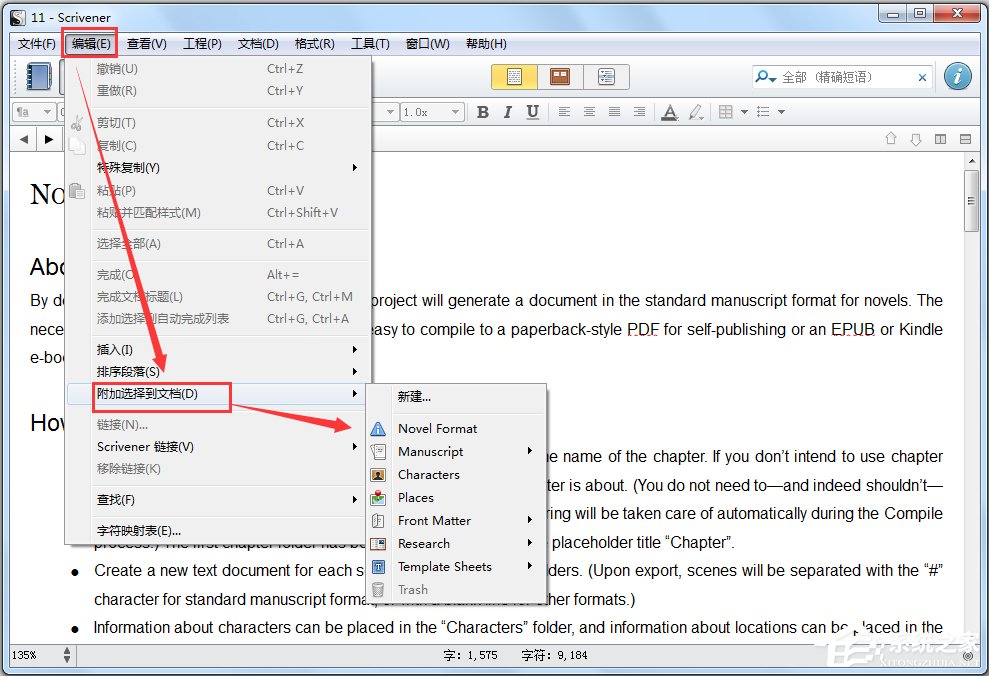Select the Manuscript submenu item
This screenshot has height=676, width=989.
click(456, 452)
